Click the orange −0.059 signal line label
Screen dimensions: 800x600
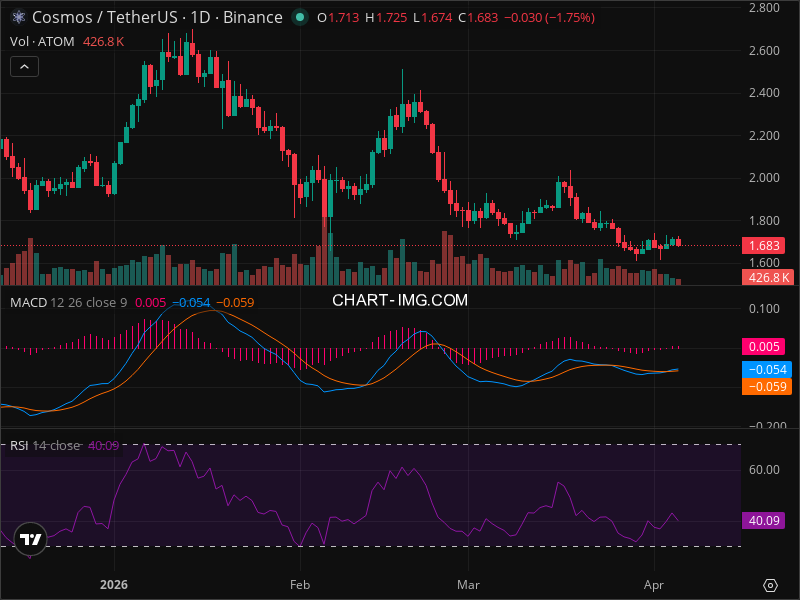point(767,387)
